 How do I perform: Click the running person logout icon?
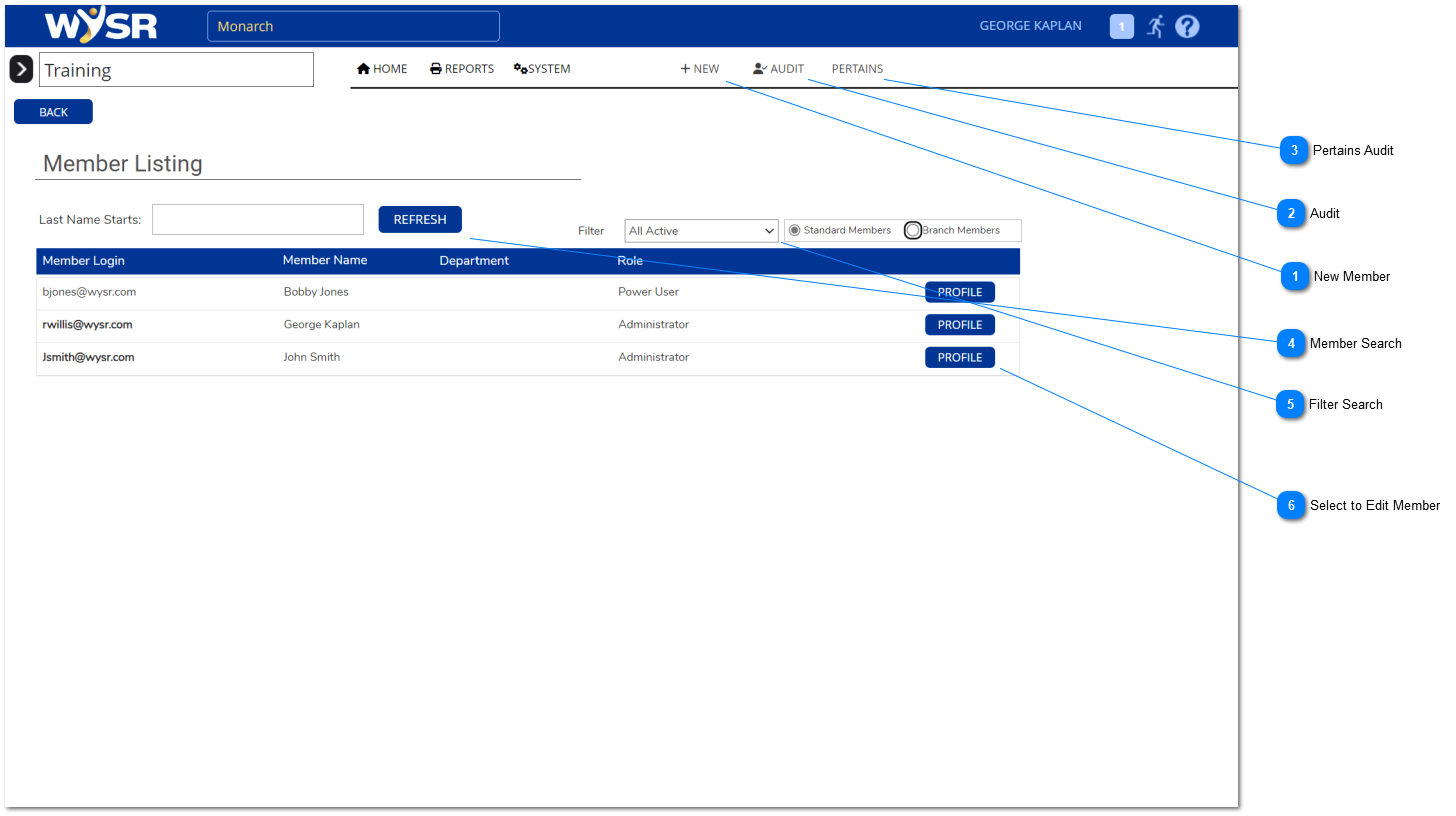(x=1155, y=27)
